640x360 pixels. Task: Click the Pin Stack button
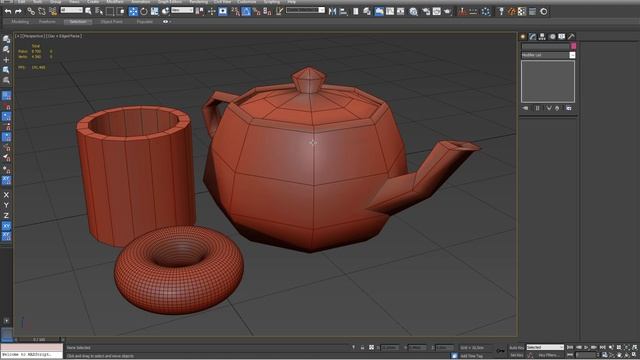525,108
